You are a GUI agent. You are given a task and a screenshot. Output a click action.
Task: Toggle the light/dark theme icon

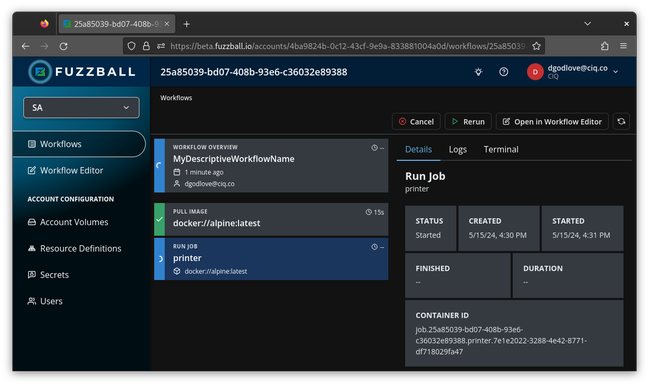click(x=478, y=72)
